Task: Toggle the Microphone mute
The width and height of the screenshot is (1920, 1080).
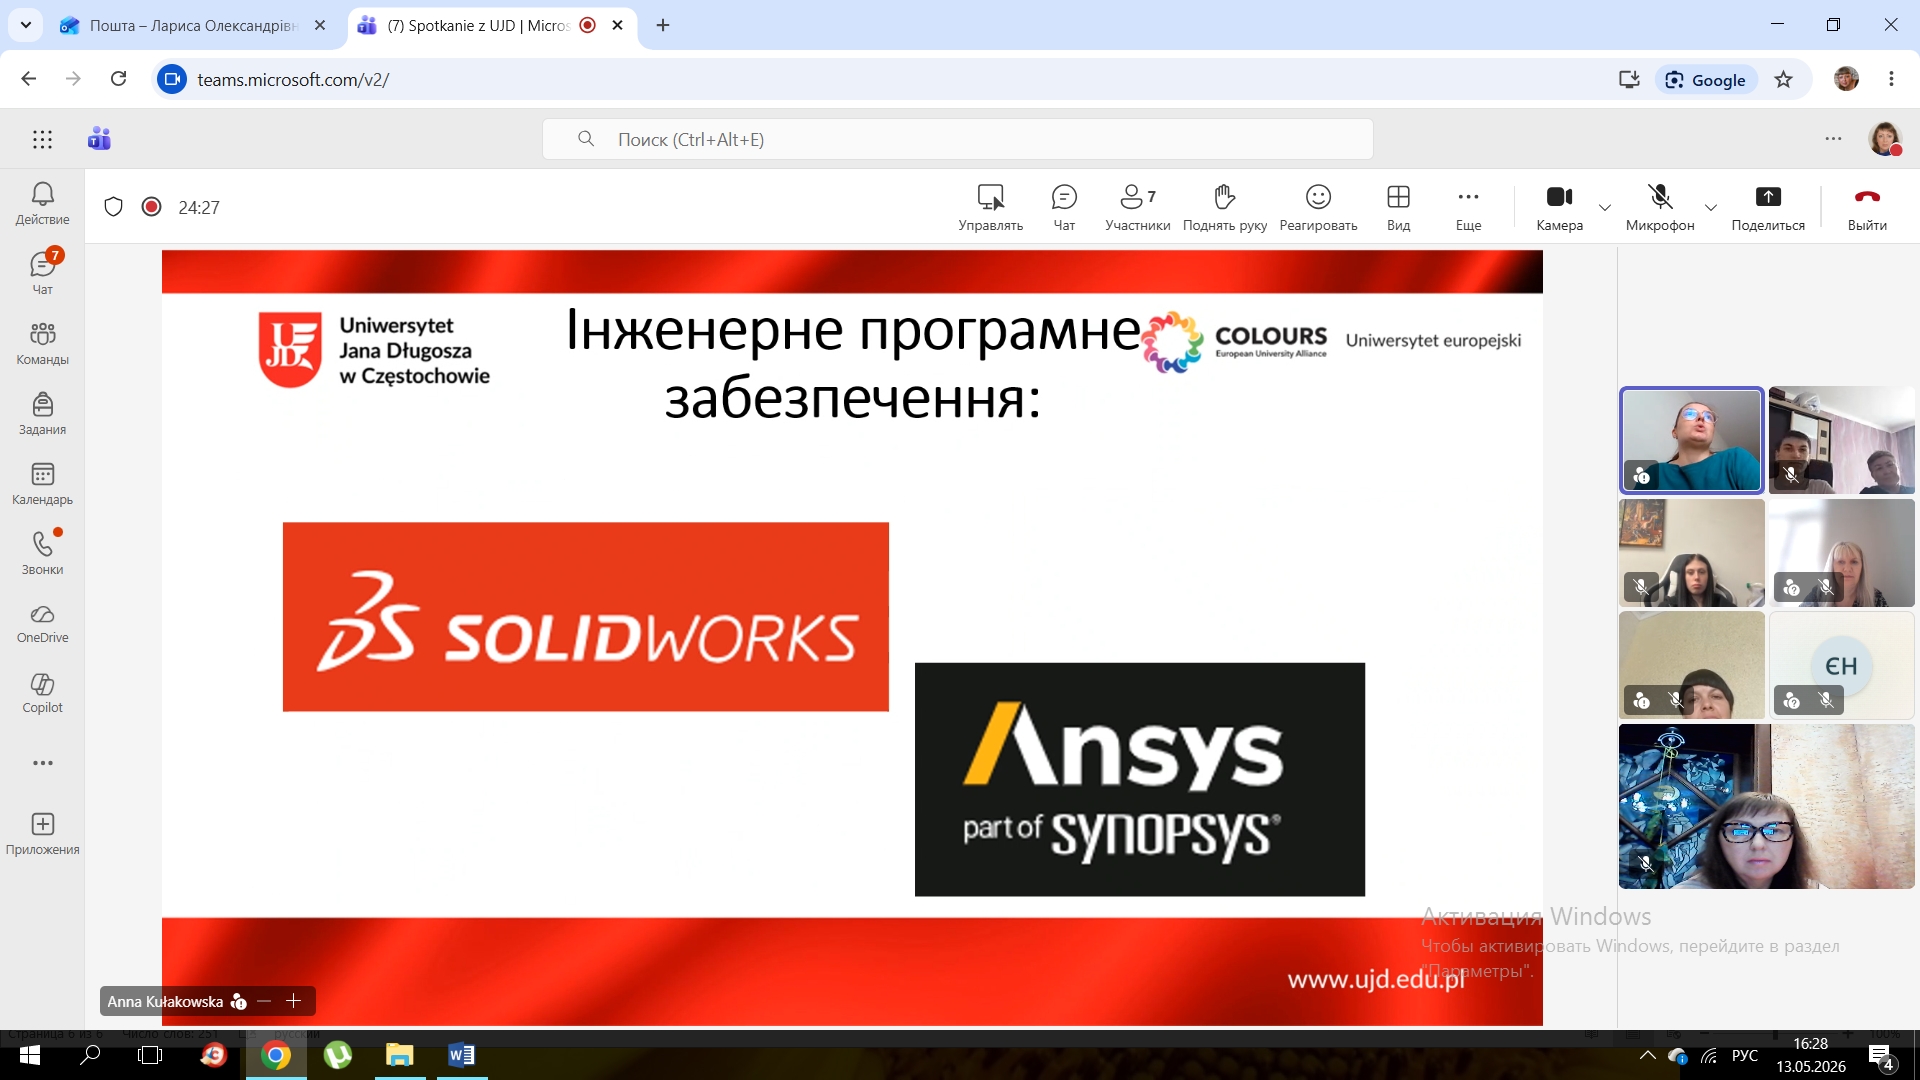Action: tap(1660, 208)
